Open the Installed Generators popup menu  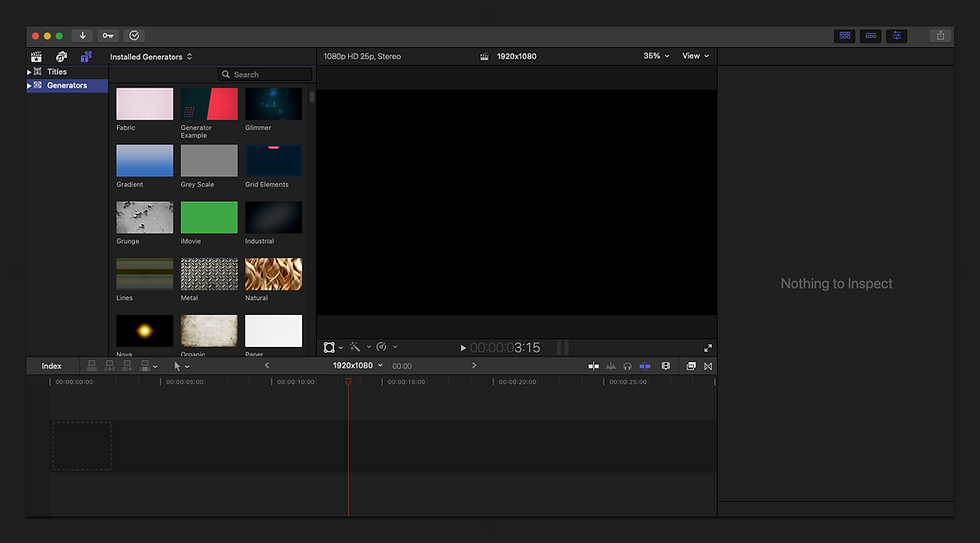point(151,57)
